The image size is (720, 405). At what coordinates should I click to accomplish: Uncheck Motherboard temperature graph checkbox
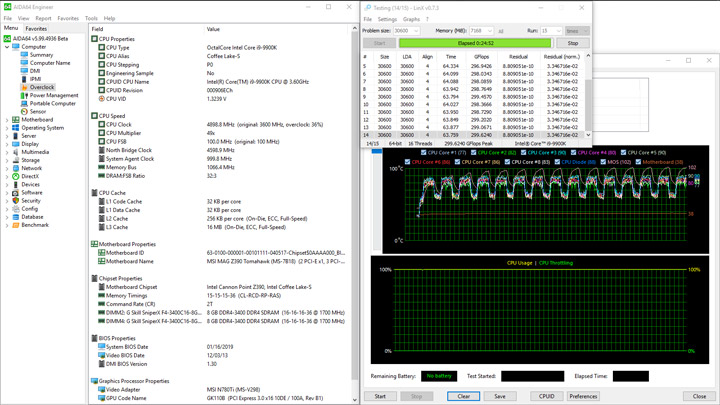(x=638, y=162)
